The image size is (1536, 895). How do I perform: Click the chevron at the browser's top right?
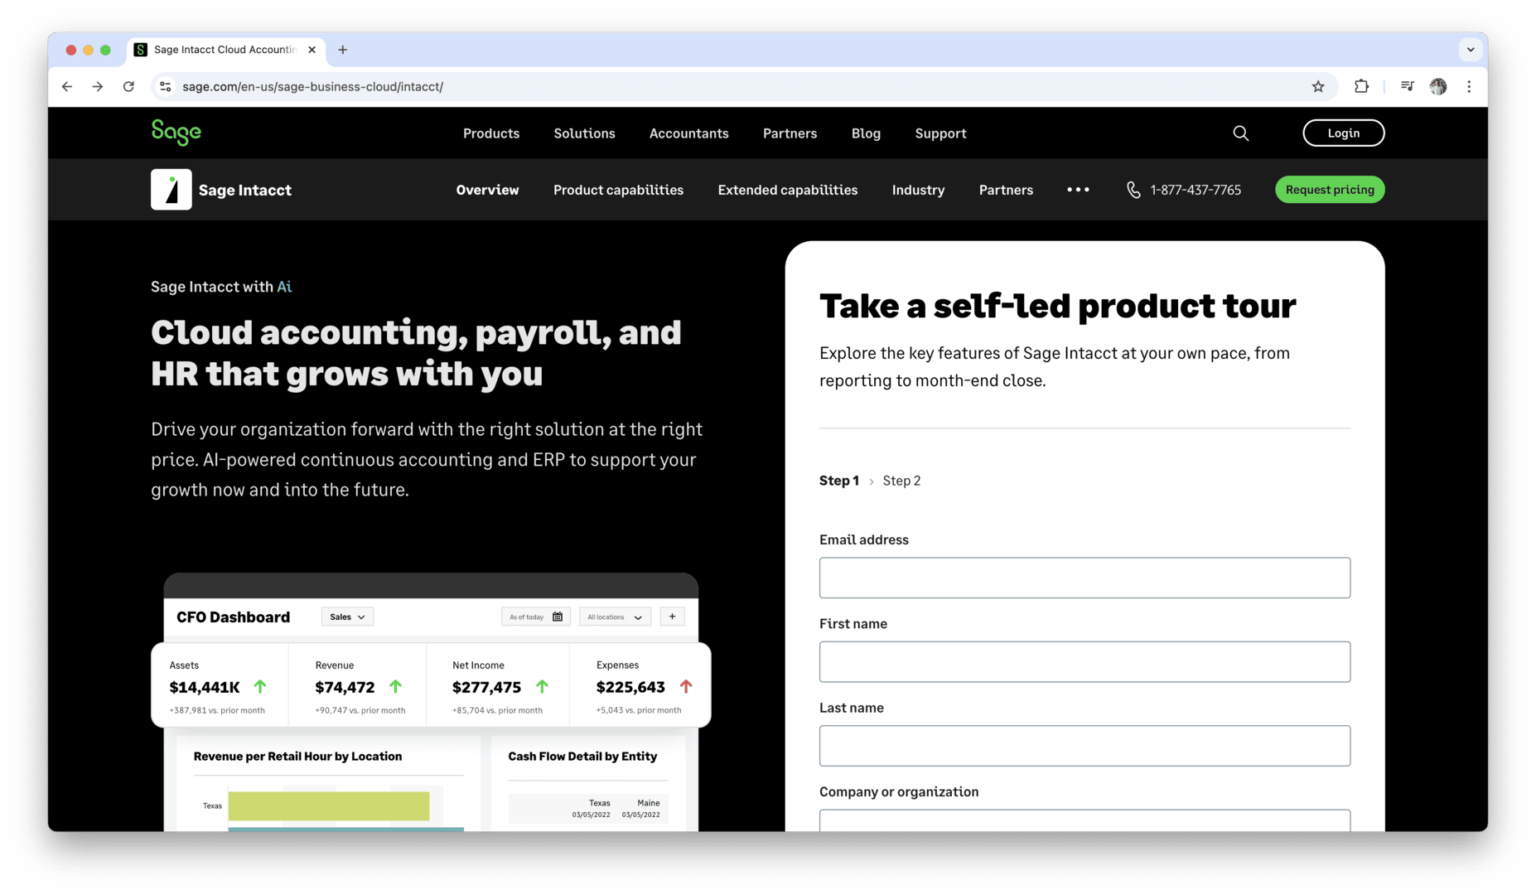[1470, 49]
